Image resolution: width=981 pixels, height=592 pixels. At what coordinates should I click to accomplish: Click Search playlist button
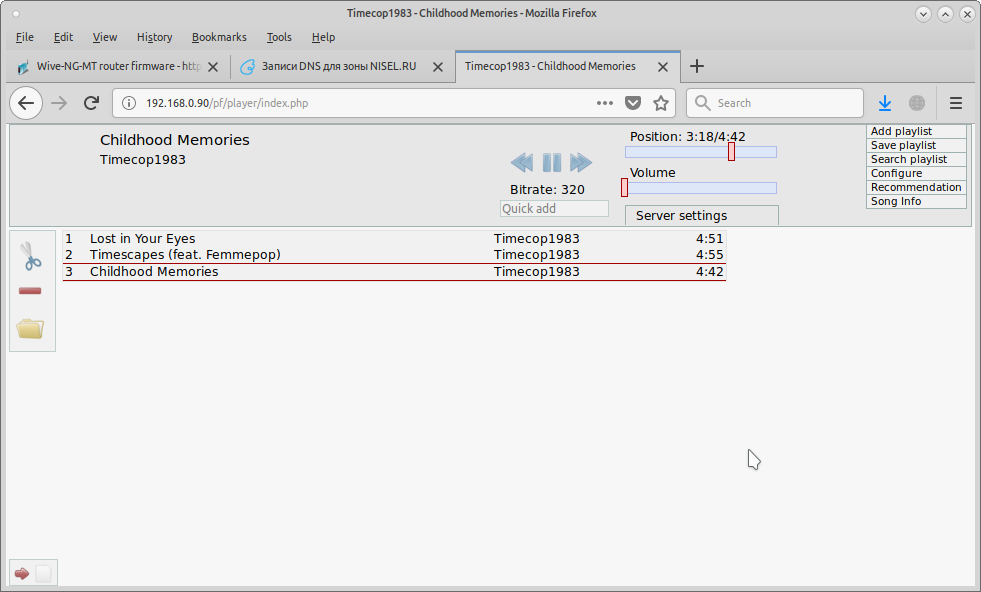(916, 160)
